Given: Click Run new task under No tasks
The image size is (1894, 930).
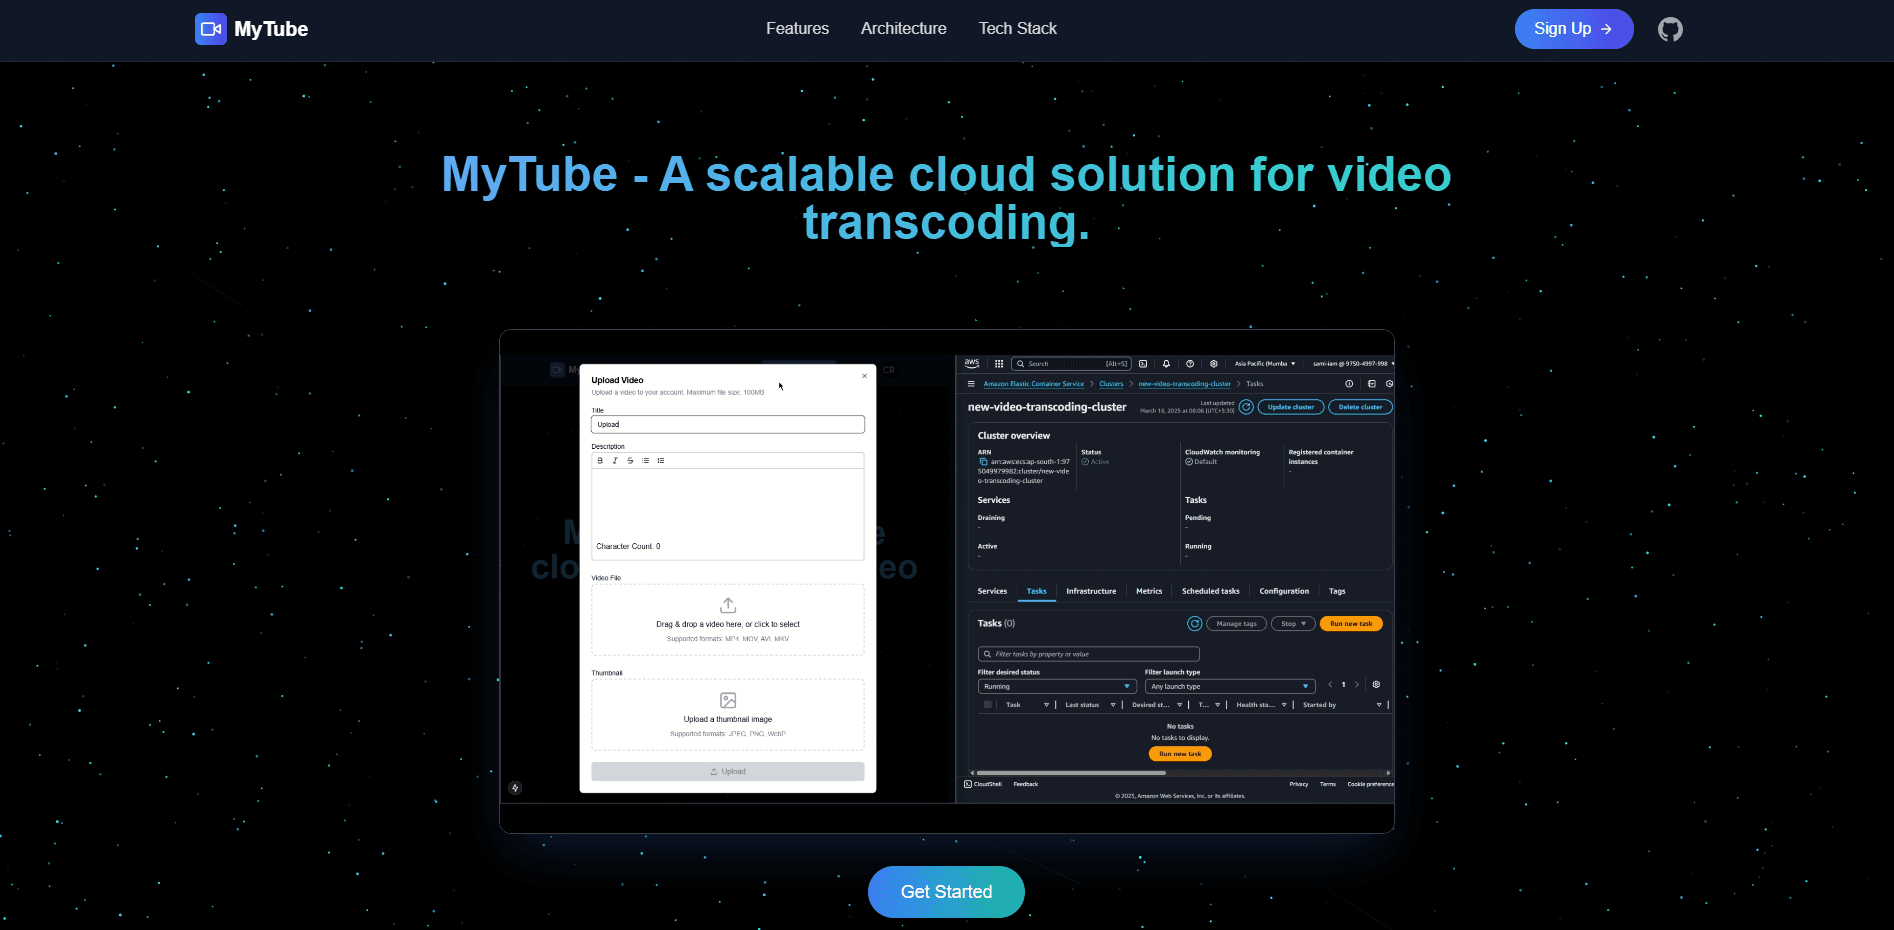Looking at the screenshot, I should point(1180,754).
